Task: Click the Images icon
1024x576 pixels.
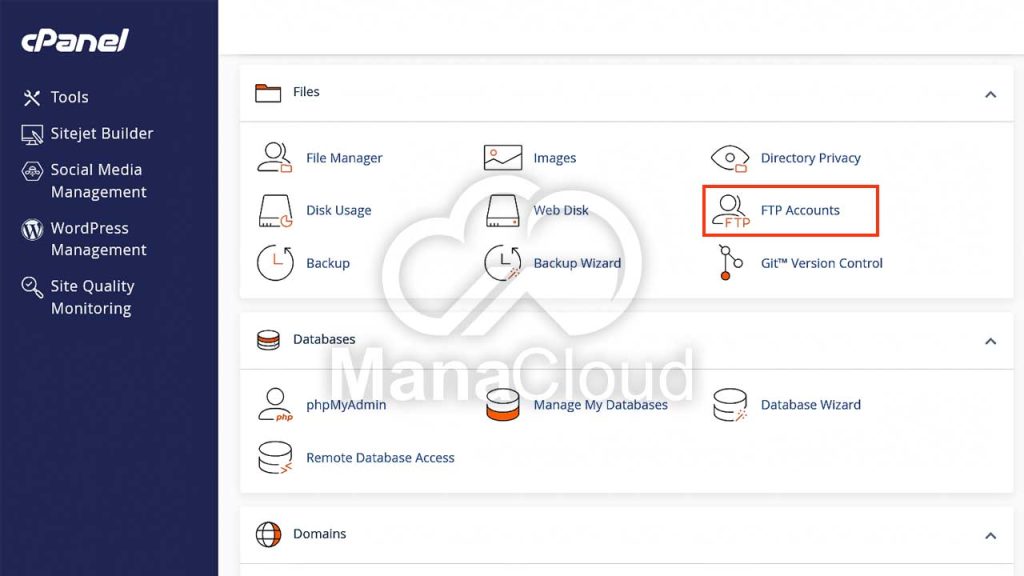Action: coord(502,157)
